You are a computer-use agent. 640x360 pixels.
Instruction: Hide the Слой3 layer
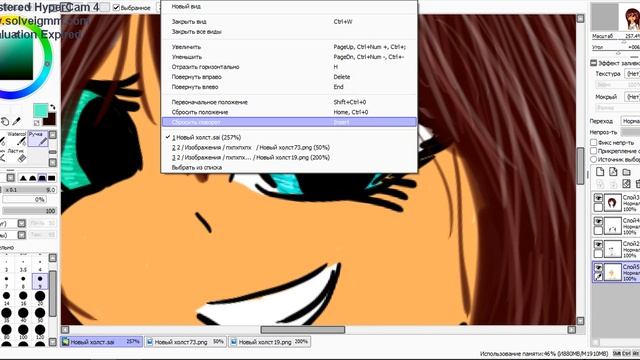(598, 198)
